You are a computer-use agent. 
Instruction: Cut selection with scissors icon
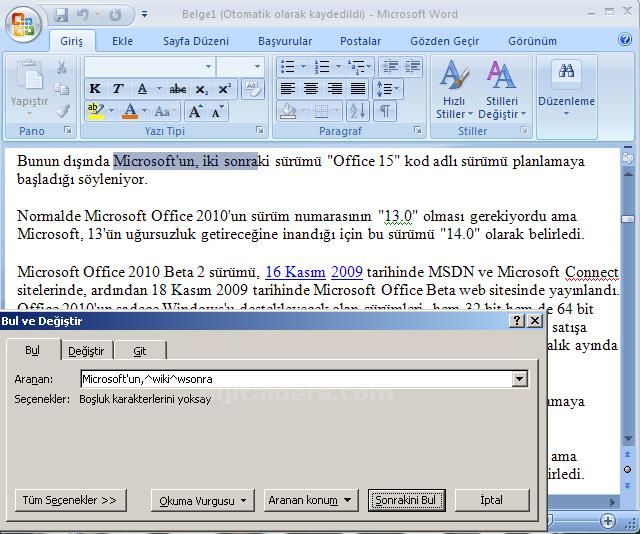click(62, 67)
